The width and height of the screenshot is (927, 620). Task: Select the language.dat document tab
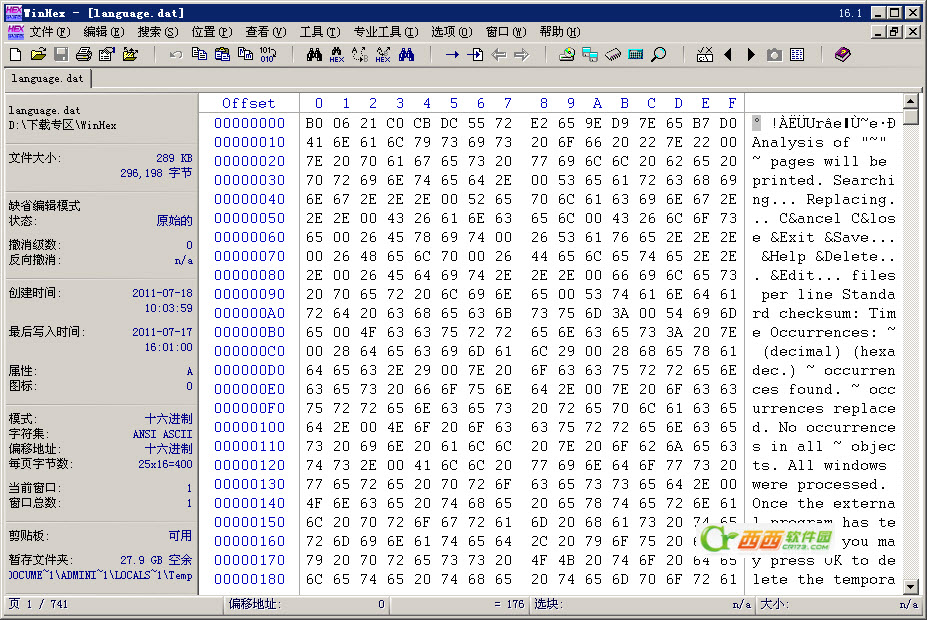click(x=47, y=79)
